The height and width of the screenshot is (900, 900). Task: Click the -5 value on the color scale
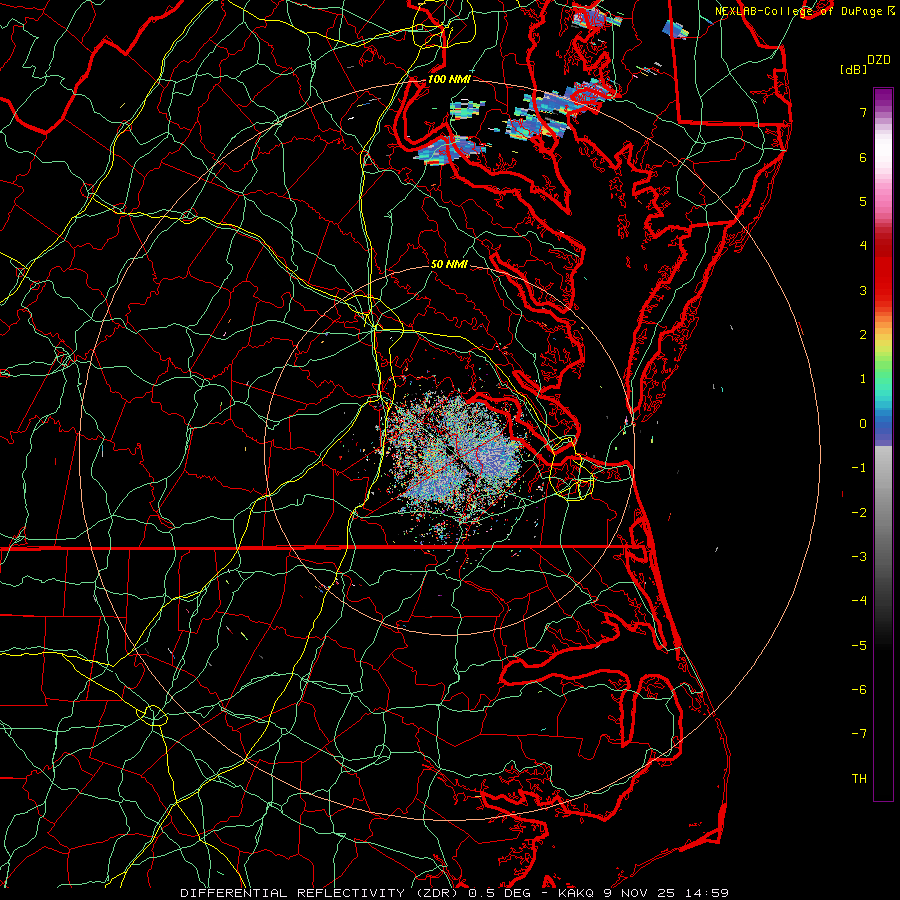pos(859,646)
